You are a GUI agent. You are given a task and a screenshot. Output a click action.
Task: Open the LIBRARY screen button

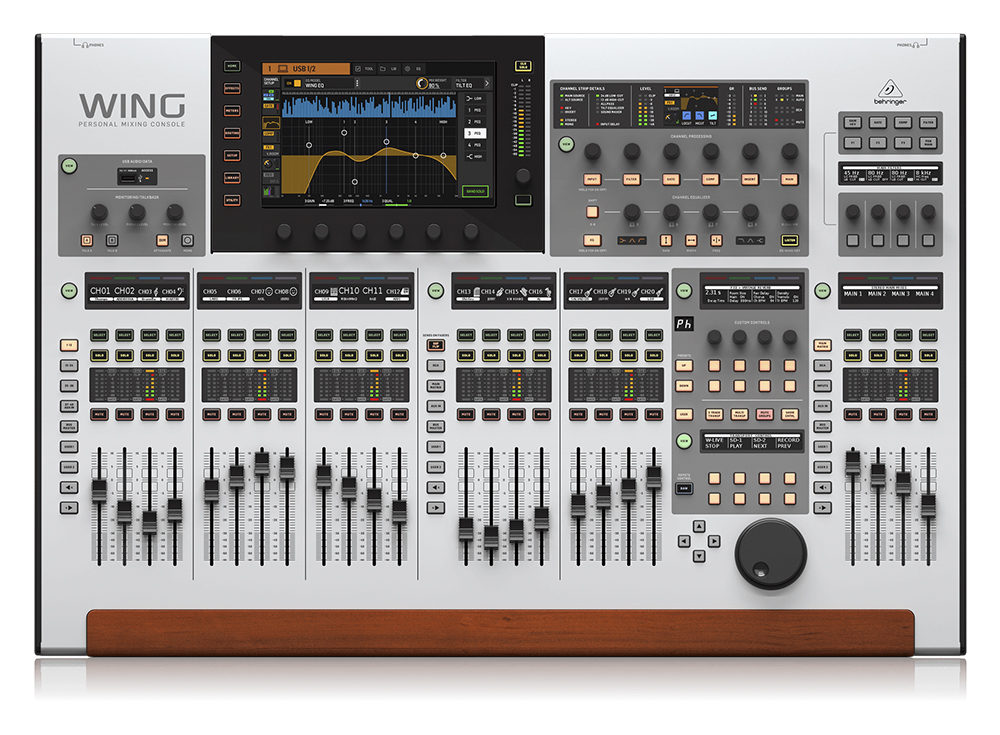[232, 177]
